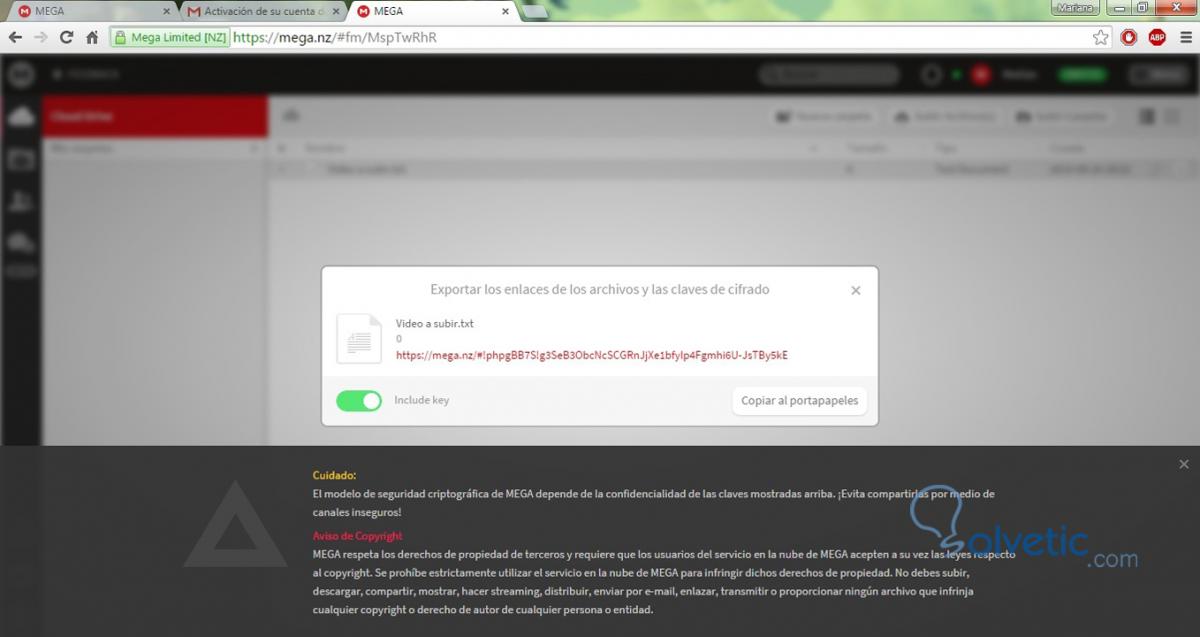Click the text document file icon

coord(359,338)
